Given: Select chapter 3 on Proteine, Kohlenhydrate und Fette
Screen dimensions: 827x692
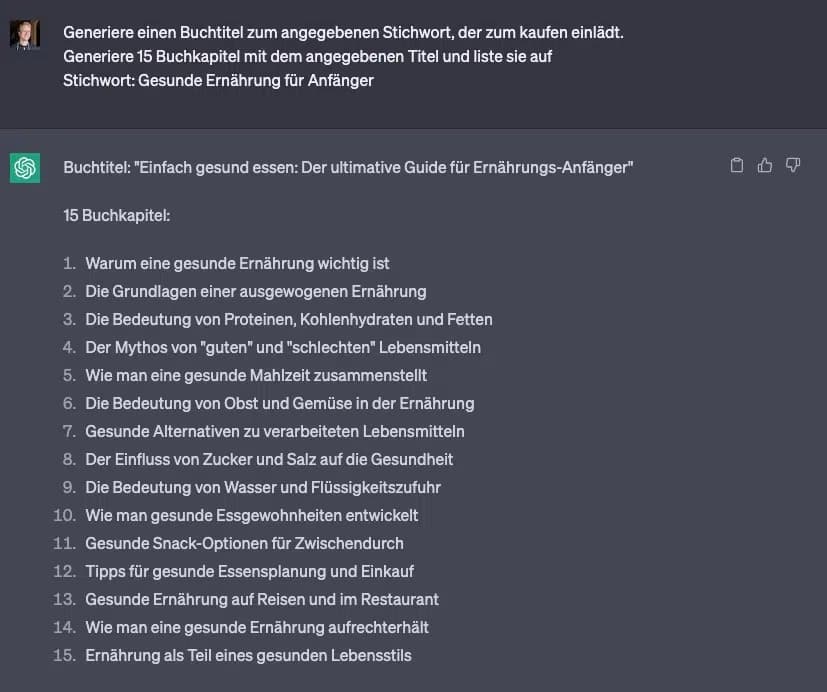Looking at the screenshot, I should click(x=289, y=319).
